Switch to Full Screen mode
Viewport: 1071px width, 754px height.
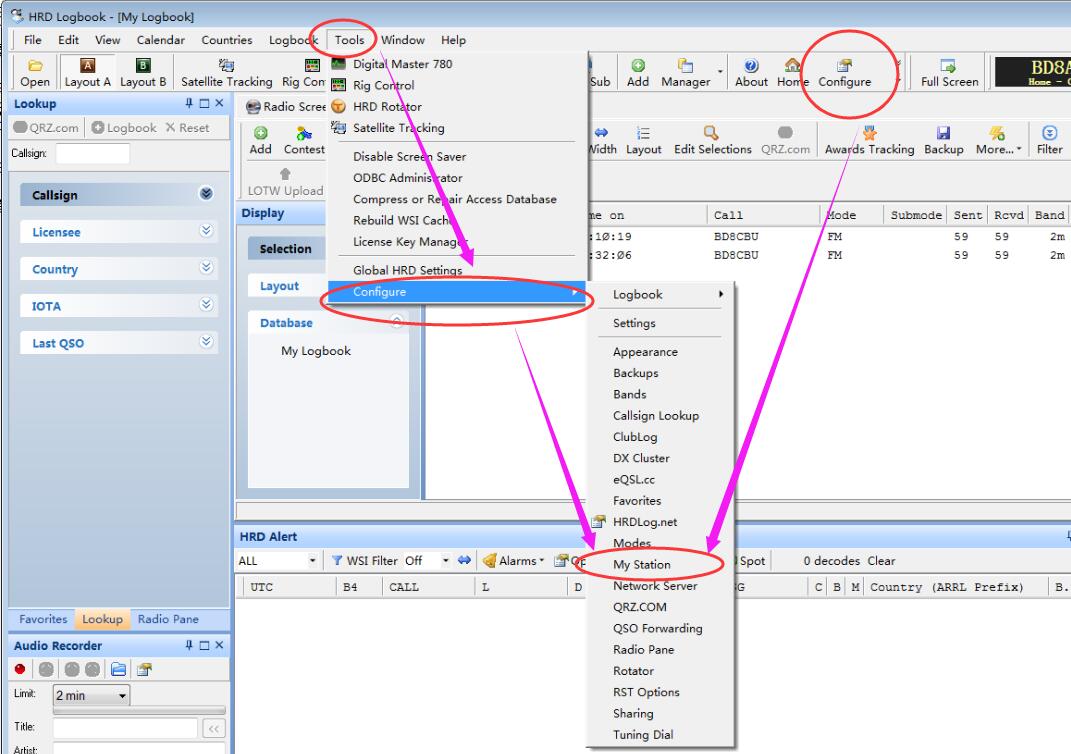tap(949, 72)
